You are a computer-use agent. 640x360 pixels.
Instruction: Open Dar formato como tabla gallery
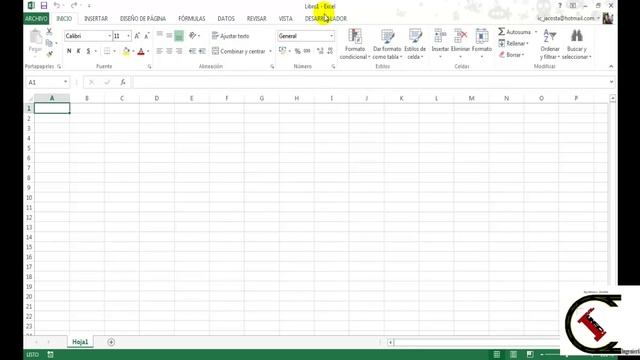[387, 44]
